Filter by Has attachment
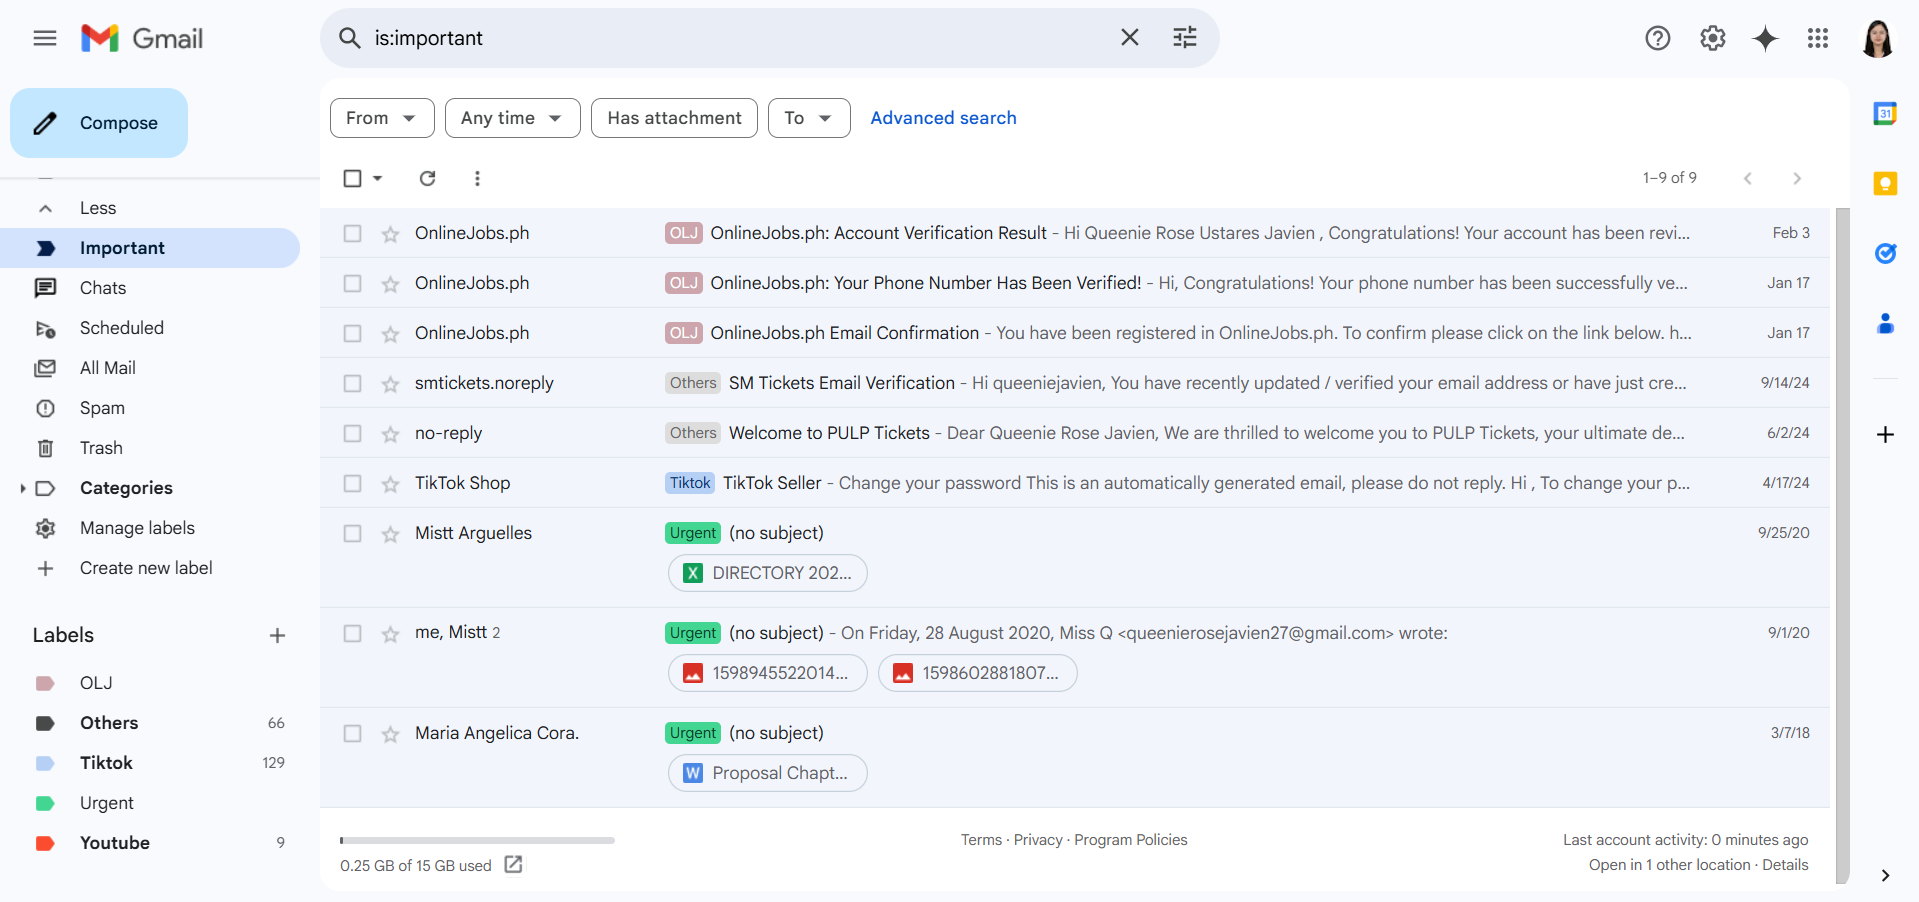Image resolution: width=1919 pixels, height=902 pixels. (x=674, y=118)
